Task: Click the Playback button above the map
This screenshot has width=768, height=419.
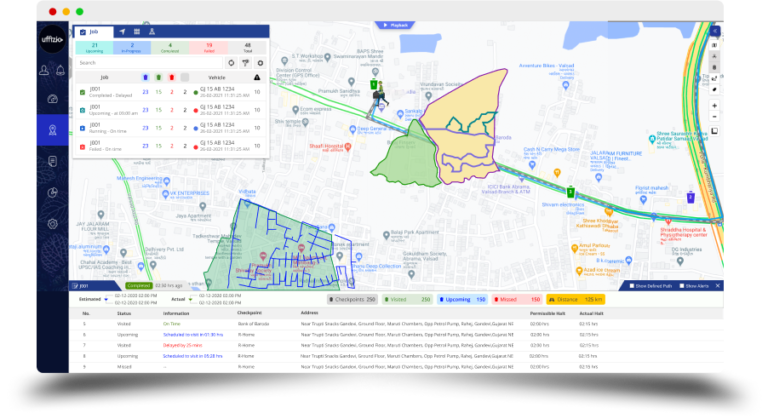Action: pyautogui.click(x=396, y=25)
